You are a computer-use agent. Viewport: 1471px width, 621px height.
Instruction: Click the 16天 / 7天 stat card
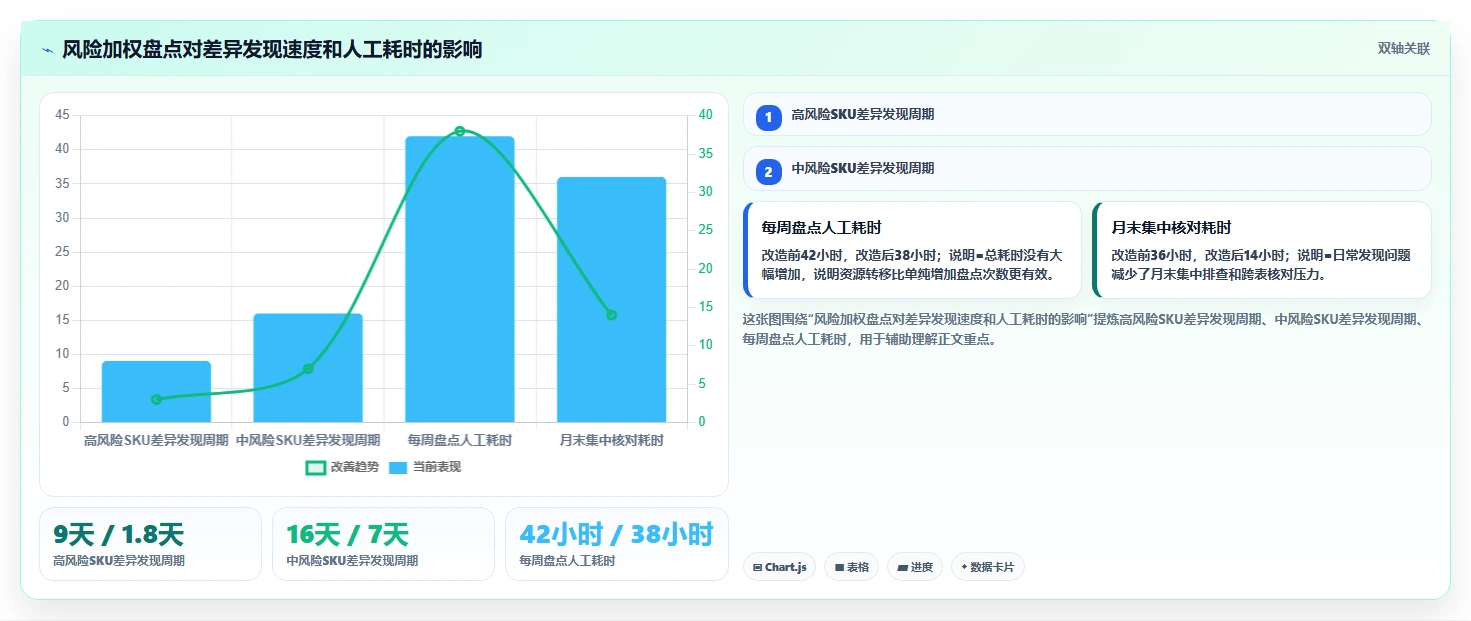(383, 544)
